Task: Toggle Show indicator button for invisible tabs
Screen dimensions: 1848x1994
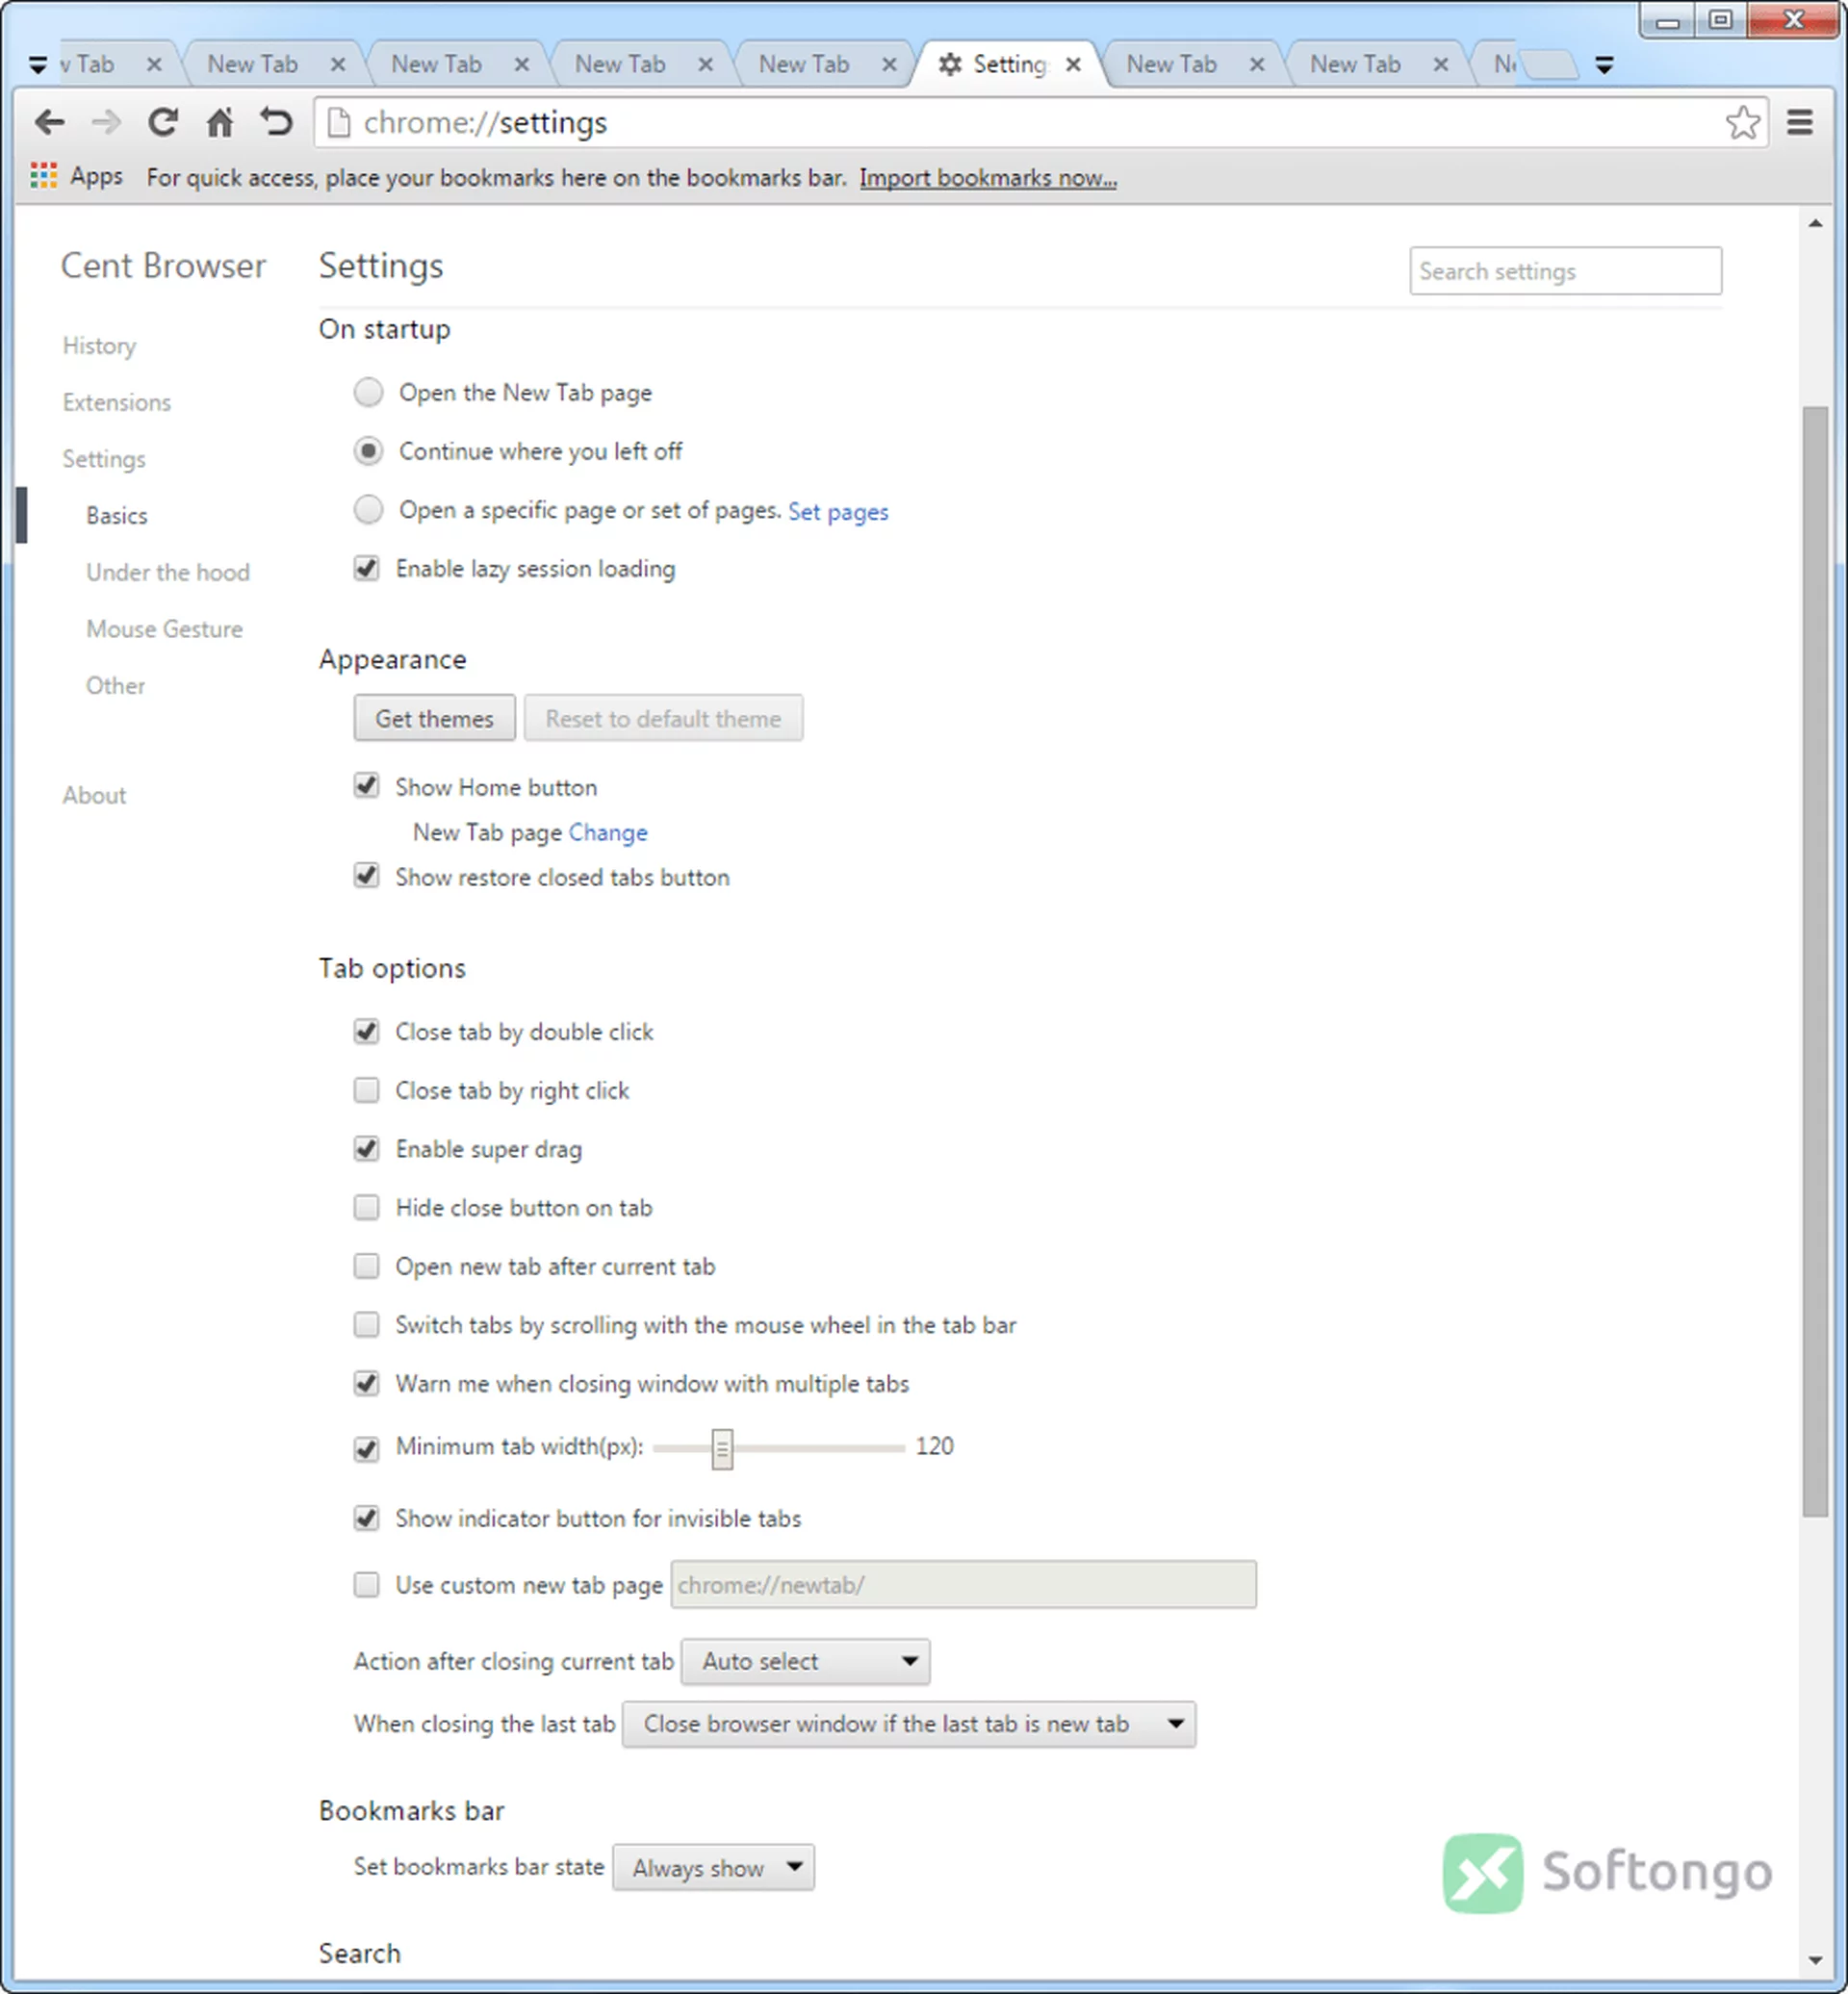Action: 366,1519
